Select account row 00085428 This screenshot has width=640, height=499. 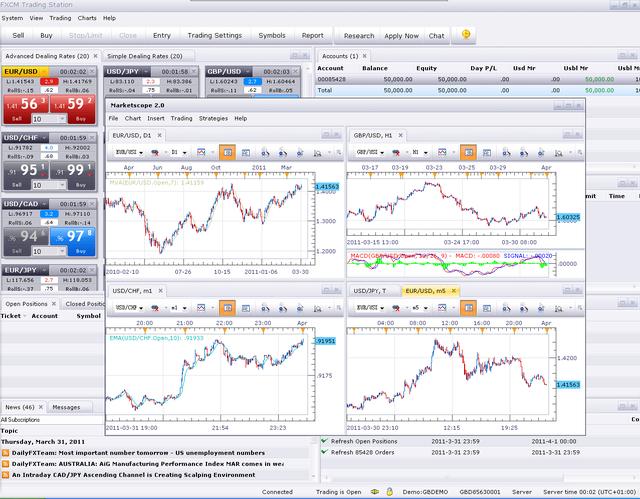tap(478, 80)
